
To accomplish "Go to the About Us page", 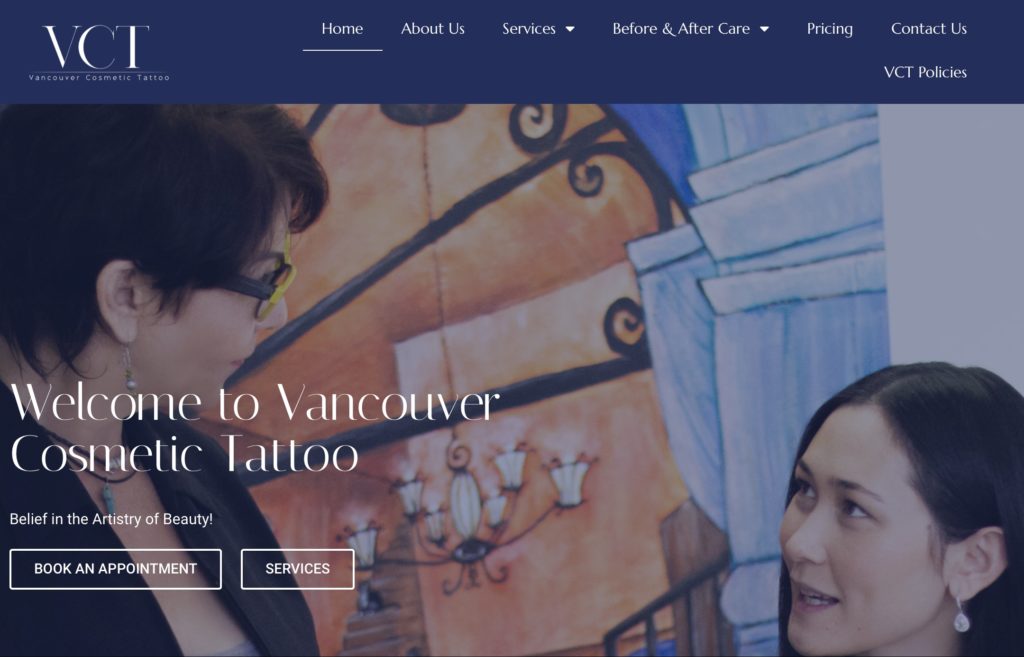I will [x=432, y=29].
